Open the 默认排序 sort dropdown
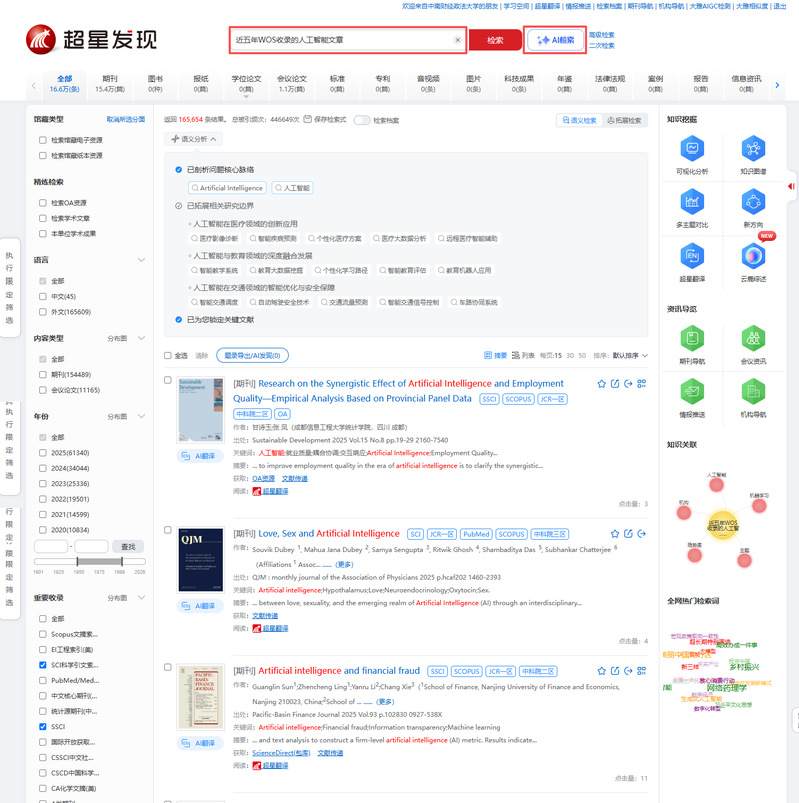 click(630, 355)
